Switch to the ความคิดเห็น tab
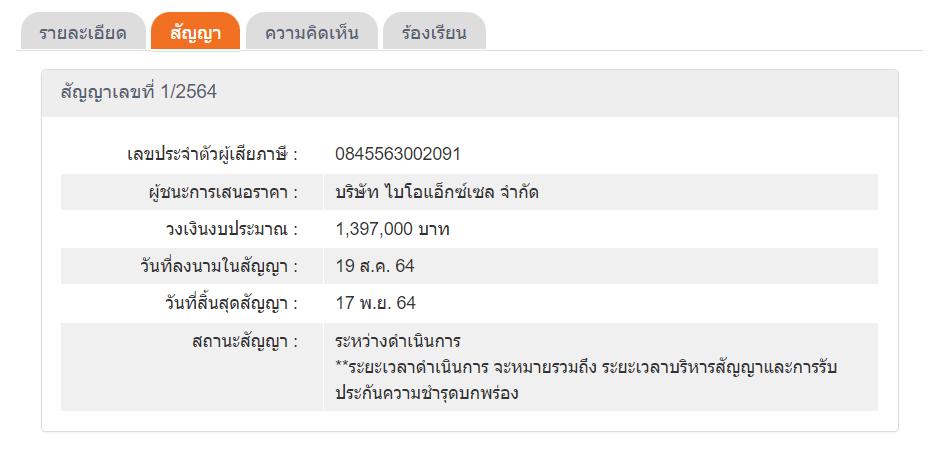 311,33
